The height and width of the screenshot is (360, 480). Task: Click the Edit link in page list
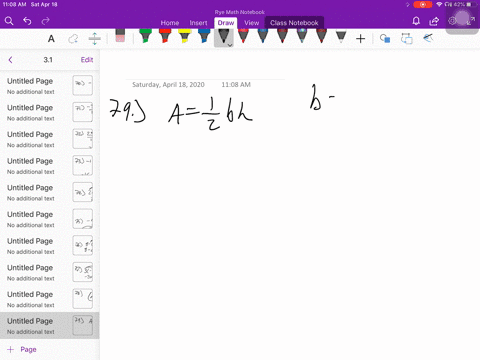click(87, 60)
